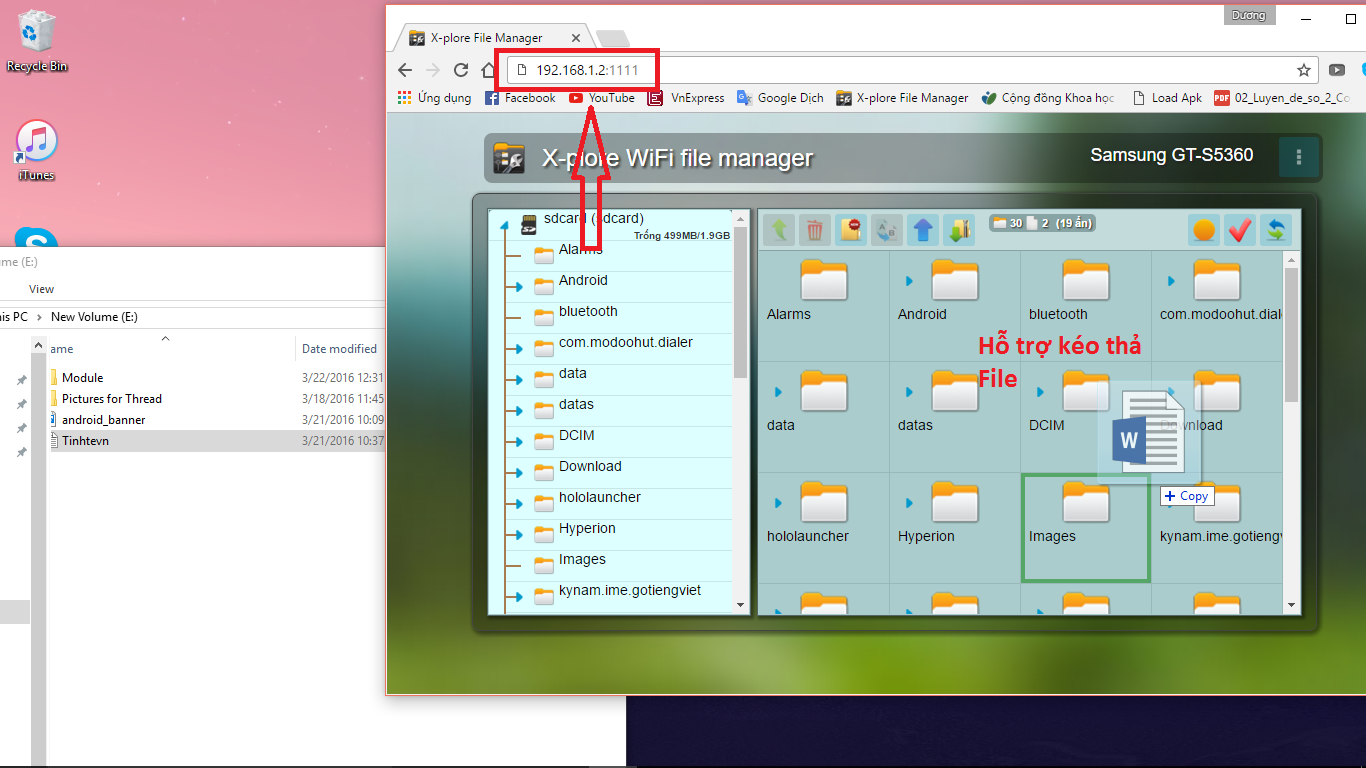Click New Volume (E:) in Explorer's path bar
This screenshot has height=768, width=1366.
coord(94,317)
